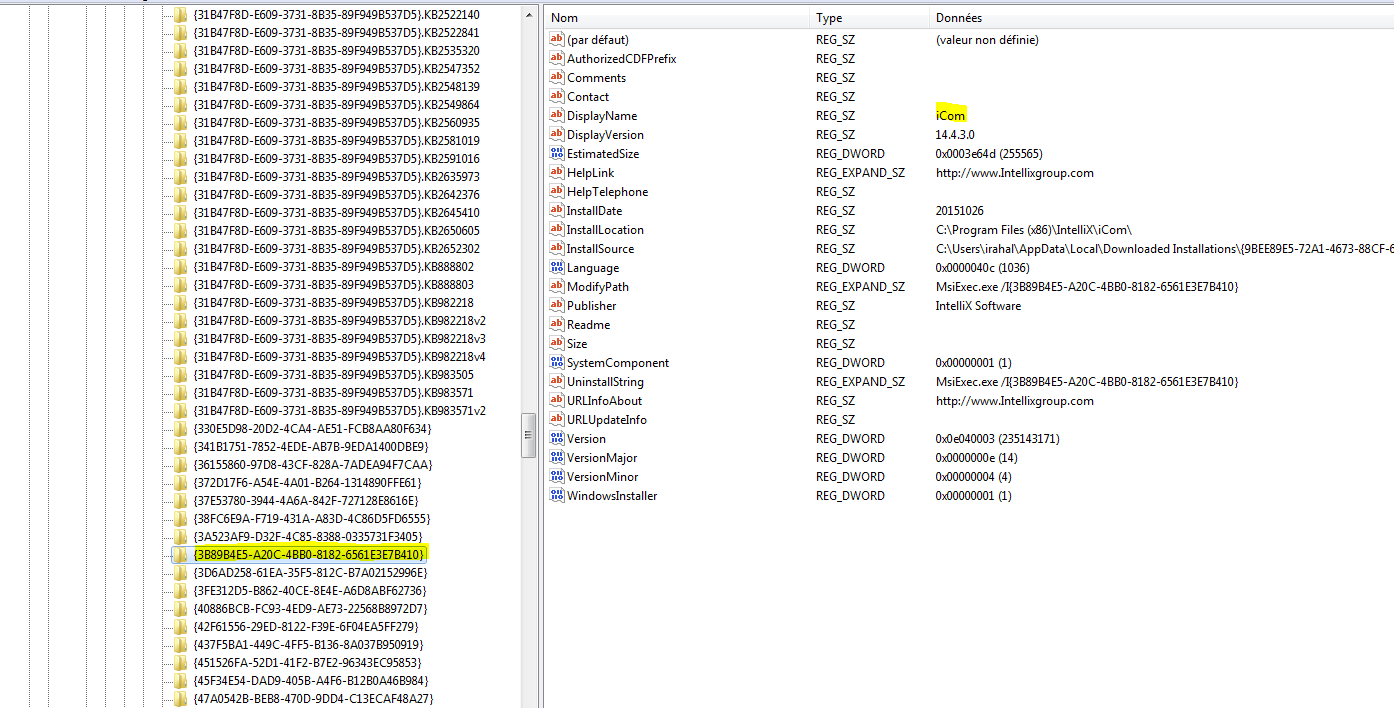Select the WindowsInstaller DWORD icon
Image resolution: width=1394 pixels, height=708 pixels.
558,496
